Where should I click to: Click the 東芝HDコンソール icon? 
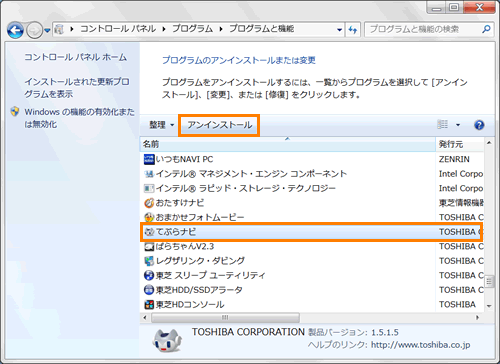(149, 304)
